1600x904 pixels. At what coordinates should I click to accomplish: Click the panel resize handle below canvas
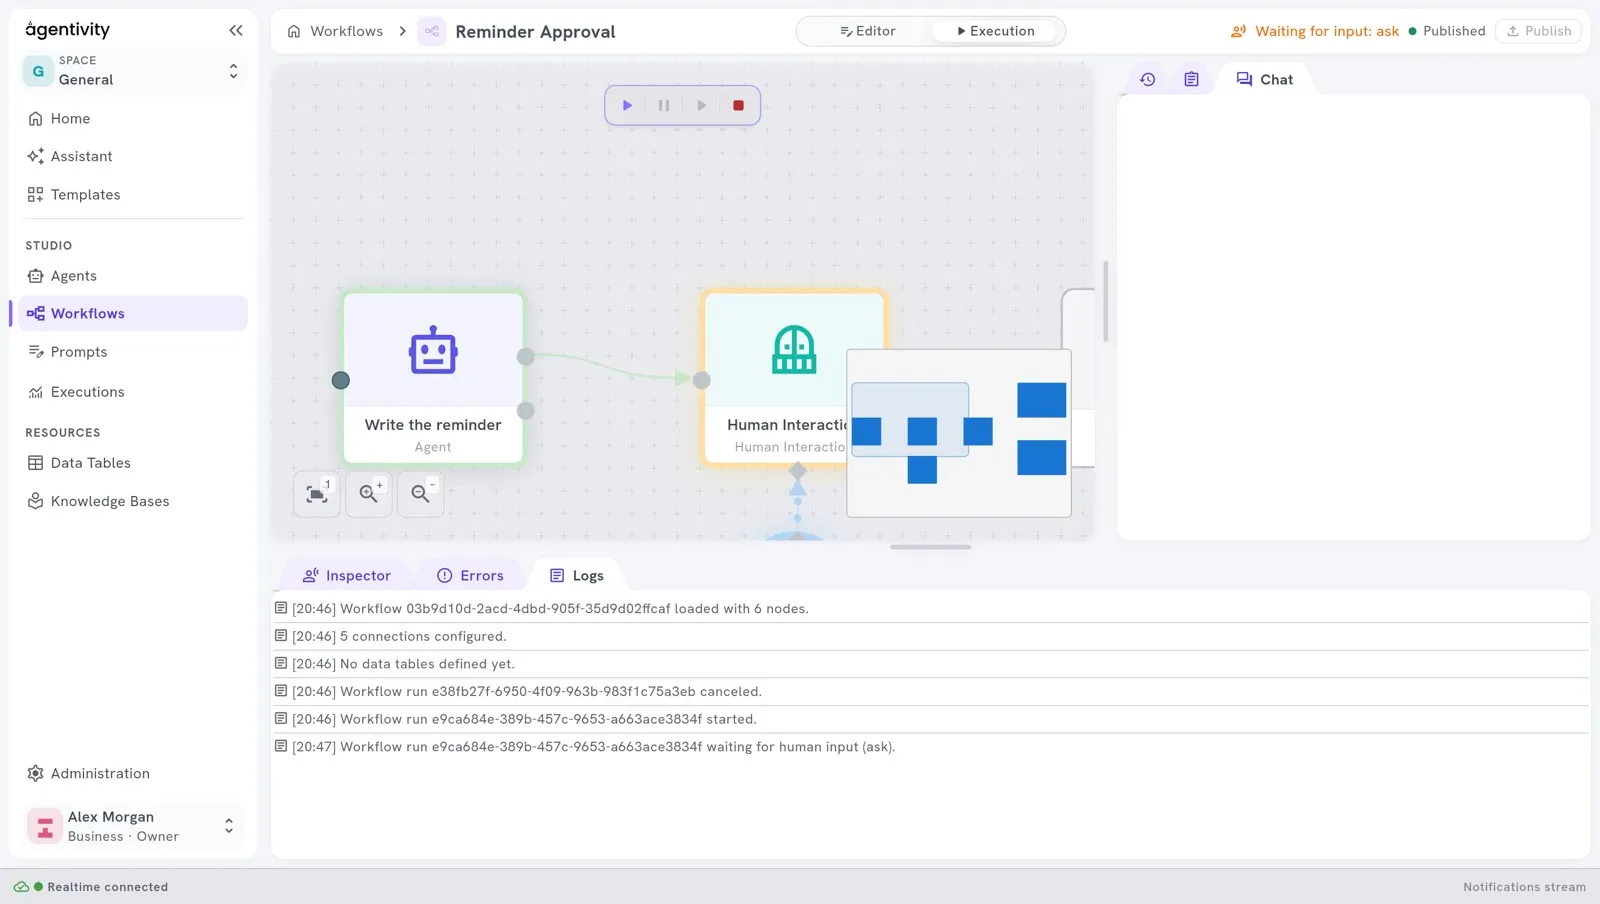coord(931,547)
